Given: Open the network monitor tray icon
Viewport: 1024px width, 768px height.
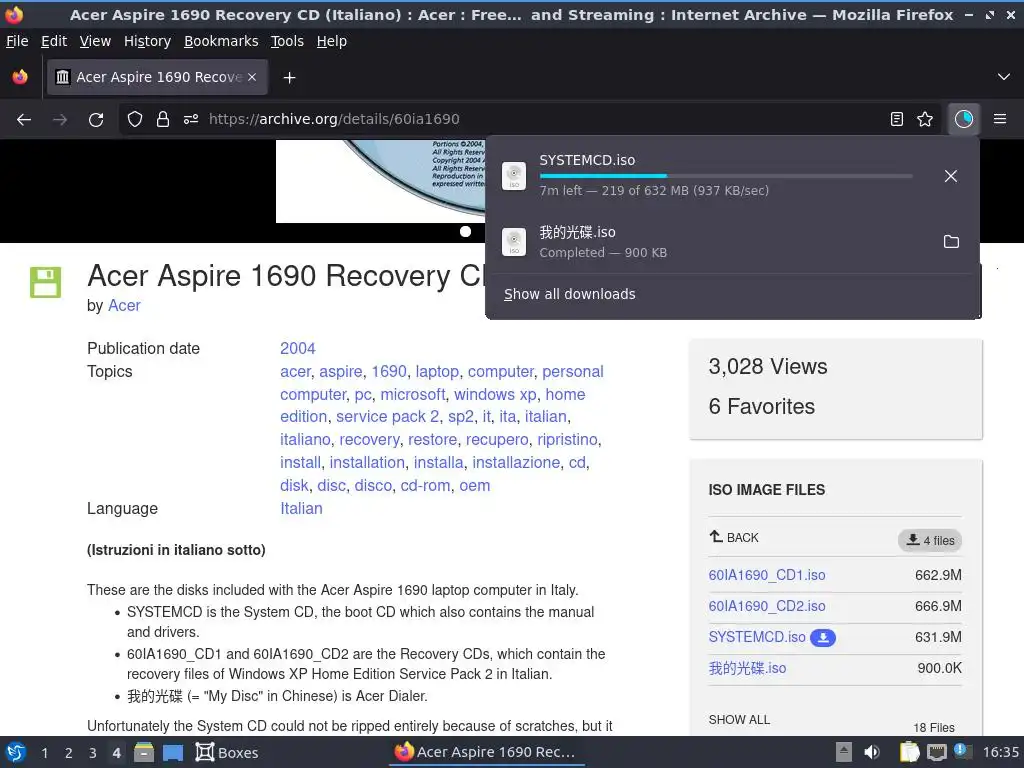Looking at the screenshot, I should coord(937,752).
